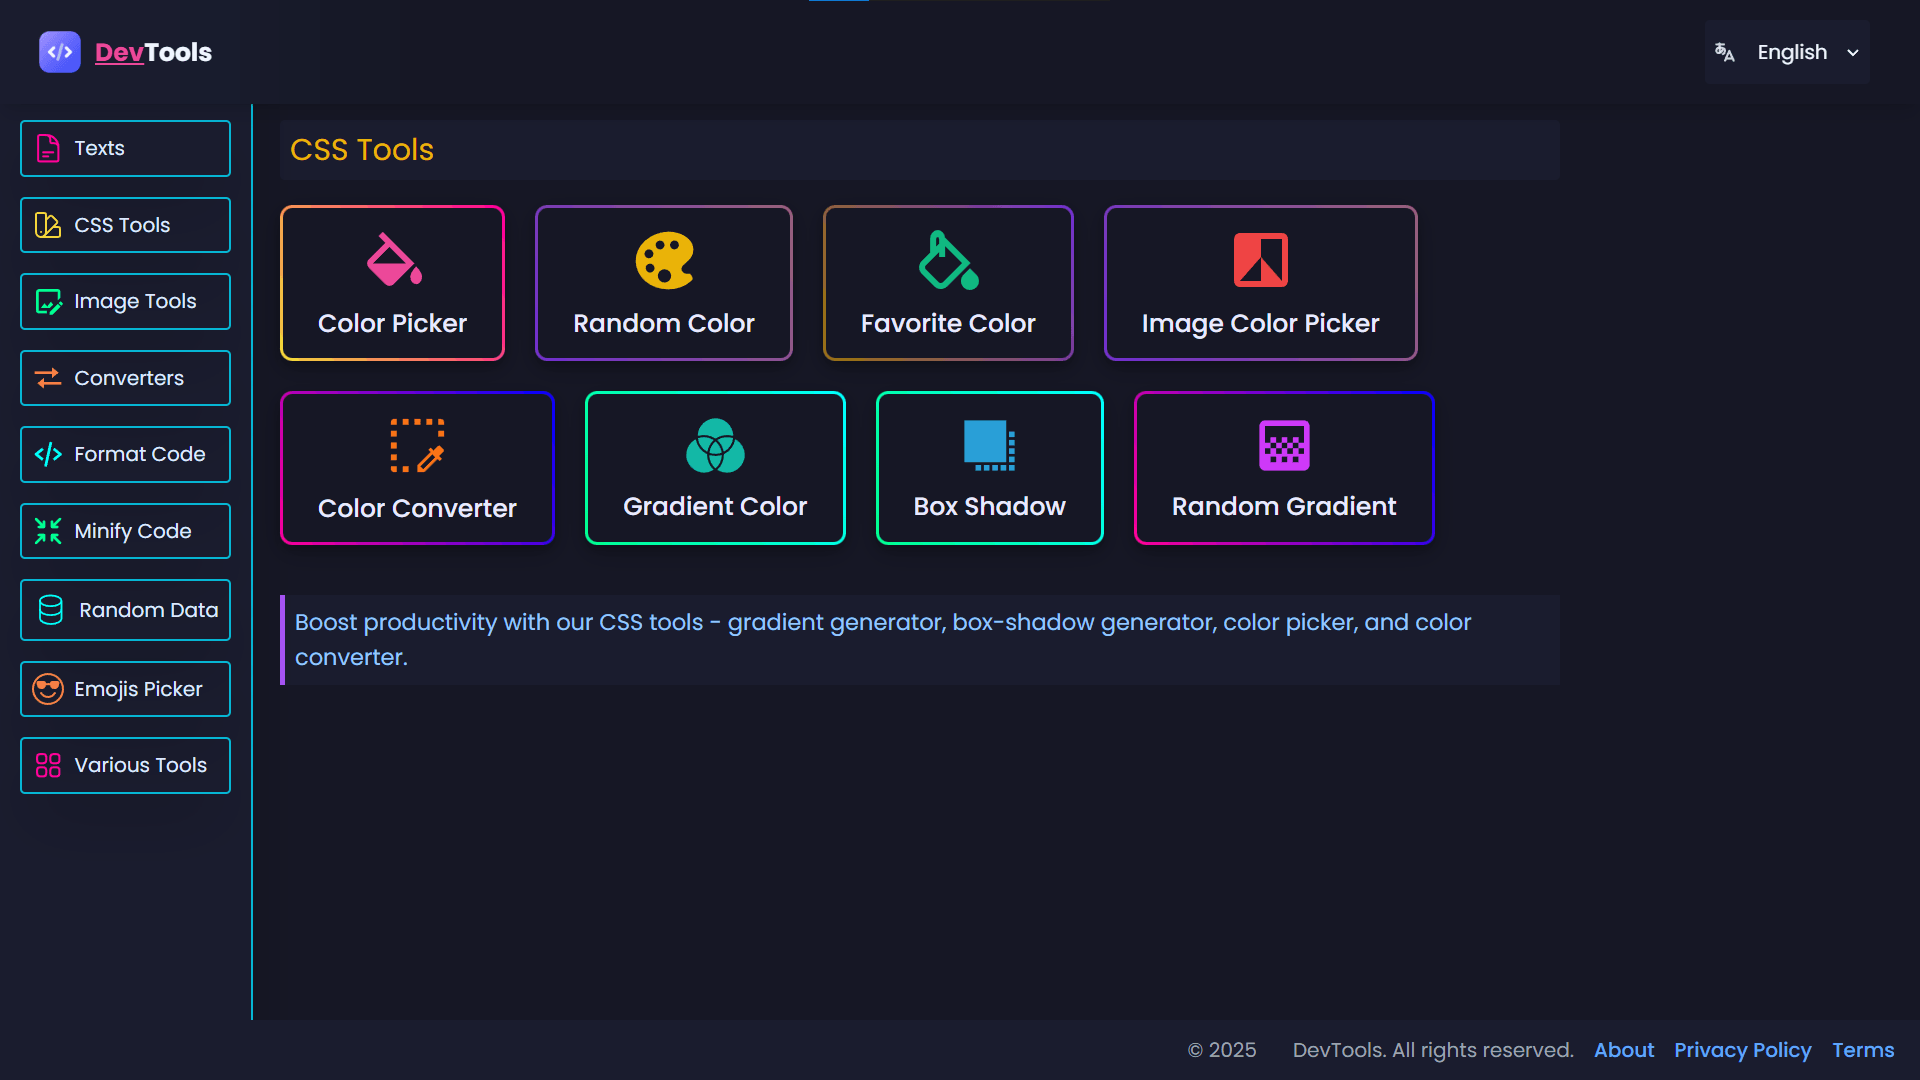Open the Color Picker tool
Viewport: 1920px width, 1080px height.
tap(392, 283)
